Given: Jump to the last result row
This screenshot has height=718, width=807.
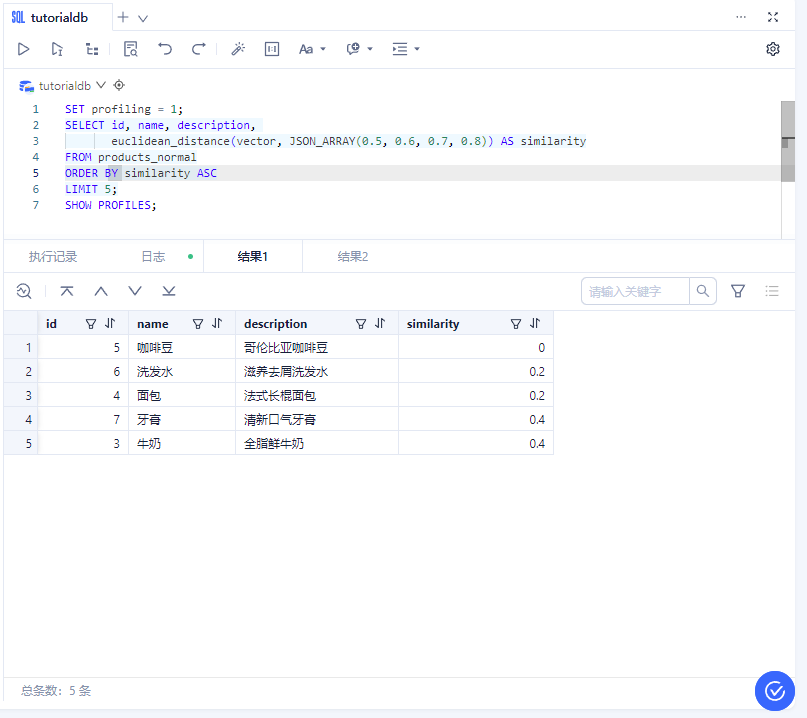Looking at the screenshot, I should (x=169, y=291).
